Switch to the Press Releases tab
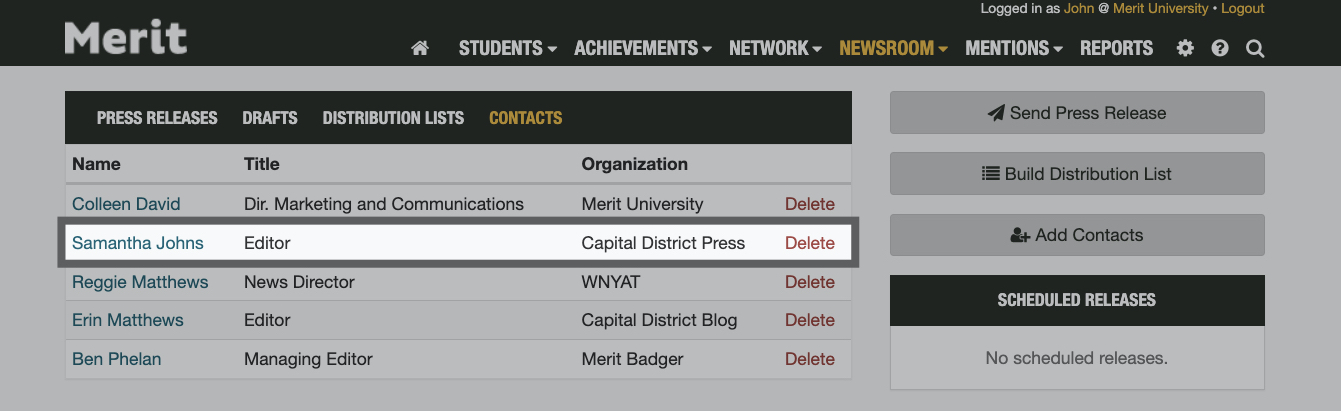Screen dimensions: 1341x411 tap(157, 118)
